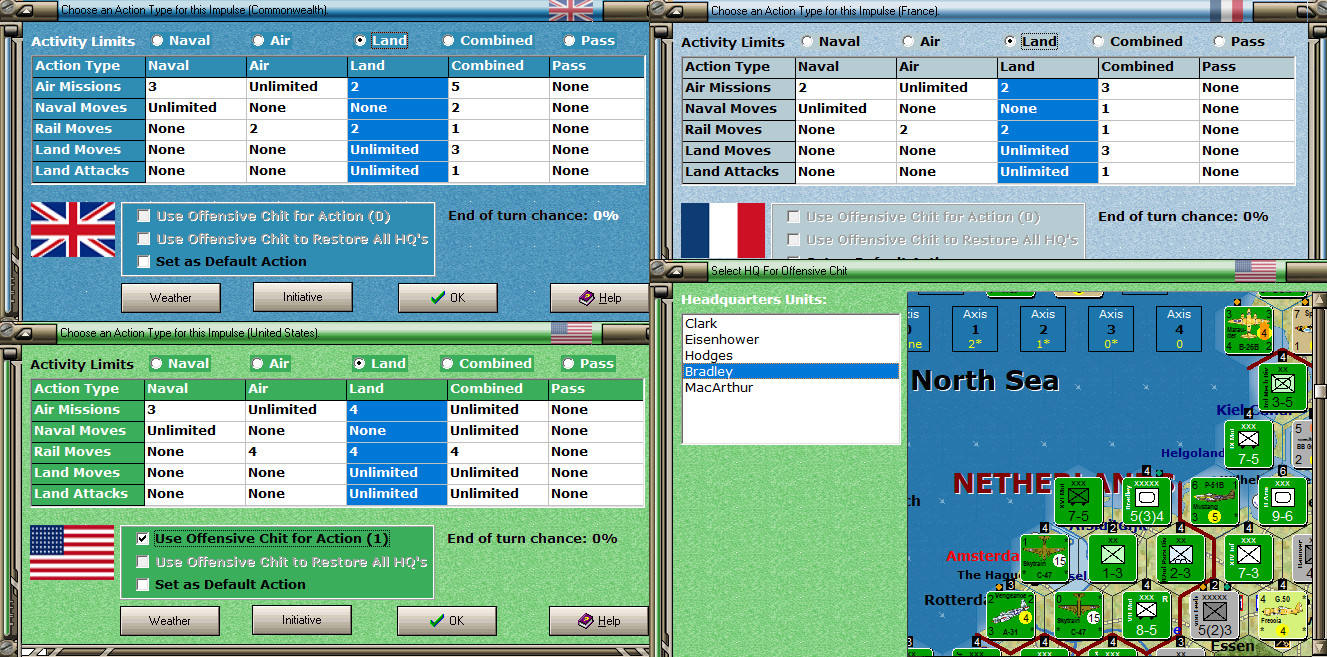Click the Axis 2 impulse track box

[x=1043, y=328]
